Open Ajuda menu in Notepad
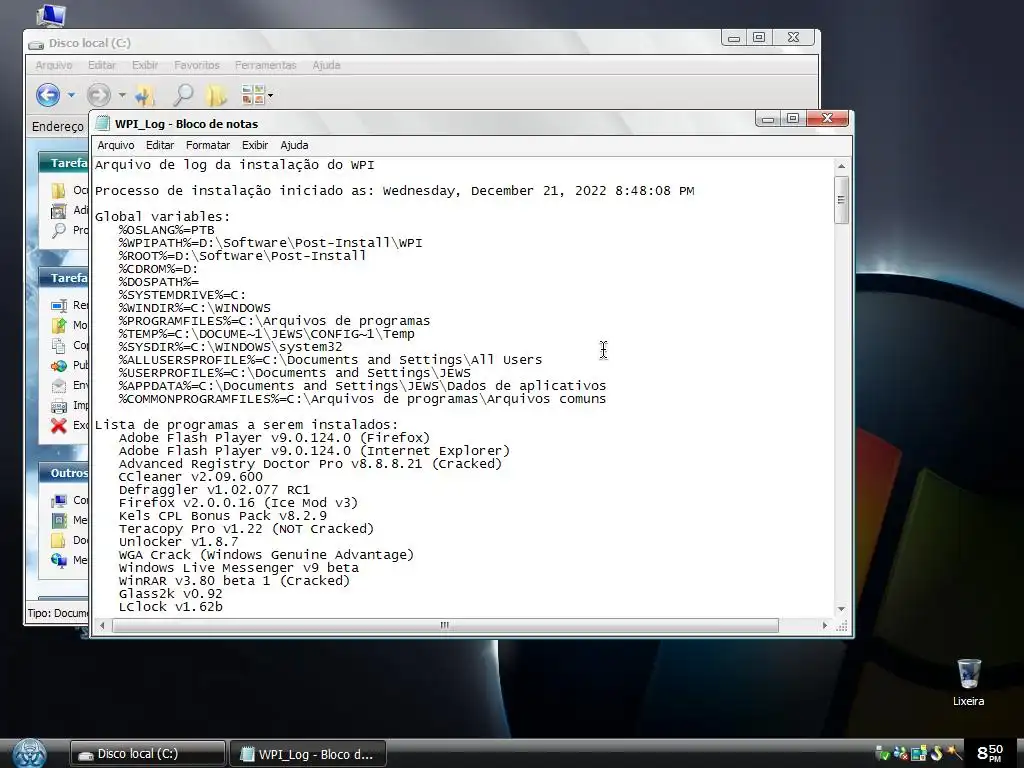This screenshot has height=768, width=1024. 294,145
